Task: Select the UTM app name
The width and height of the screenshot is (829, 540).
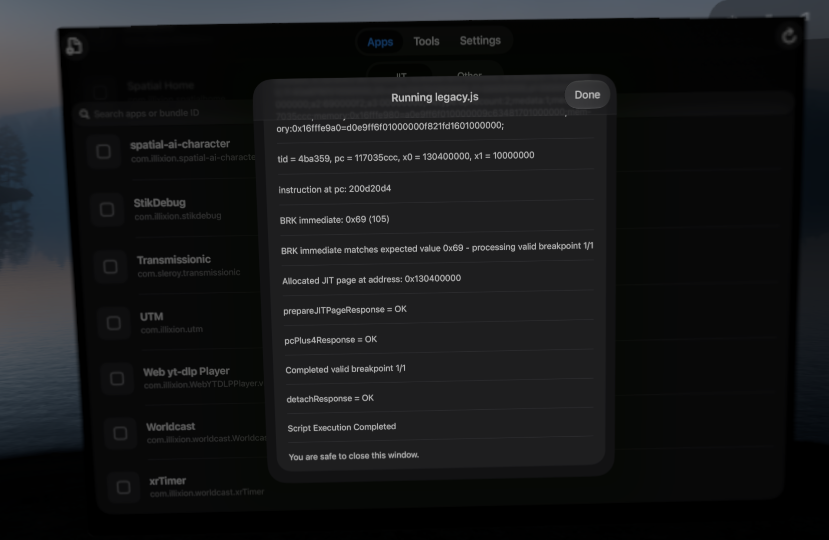Action: point(152,316)
